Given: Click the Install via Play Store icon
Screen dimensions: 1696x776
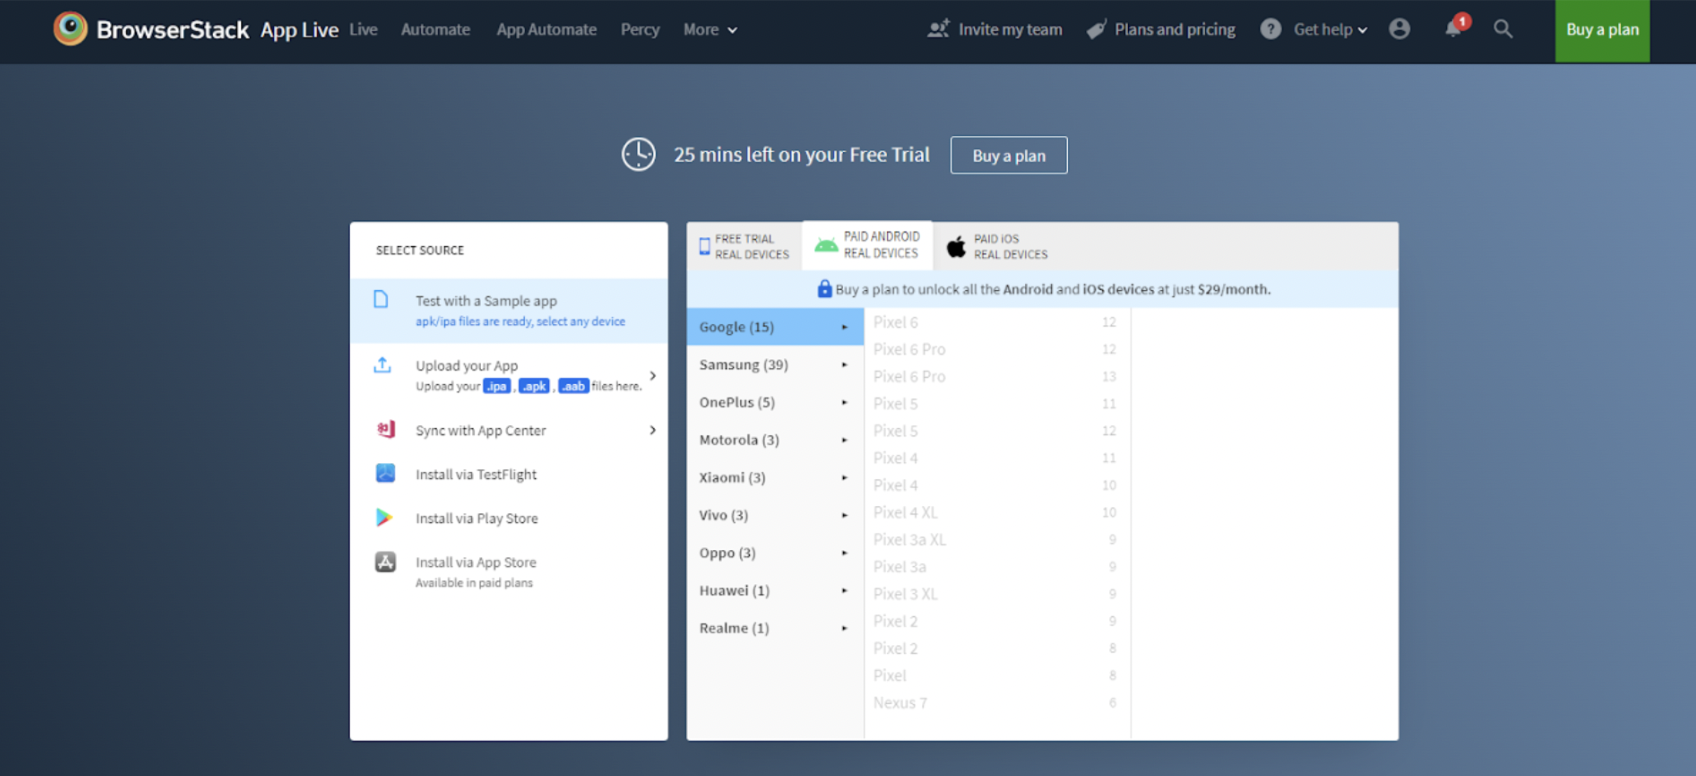Looking at the screenshot, I should coord(385,518).
